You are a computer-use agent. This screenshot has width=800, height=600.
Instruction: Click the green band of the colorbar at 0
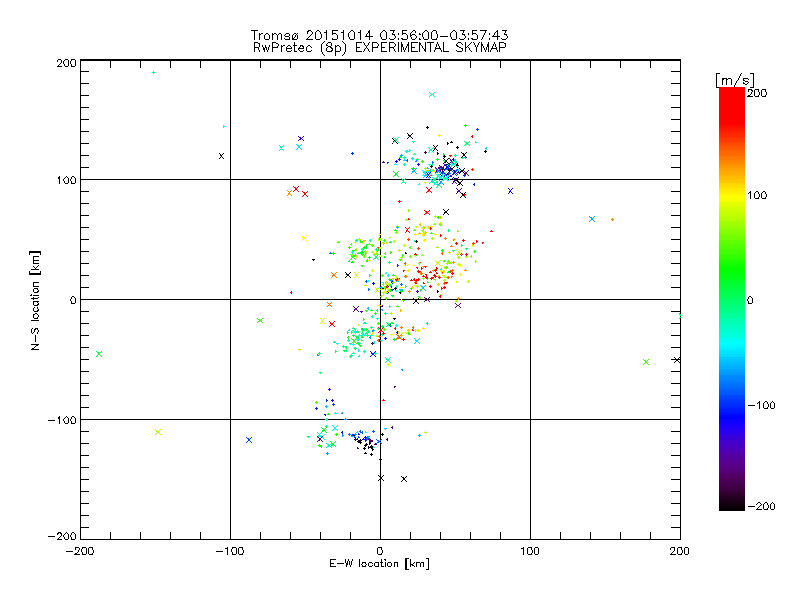(732, 299)
